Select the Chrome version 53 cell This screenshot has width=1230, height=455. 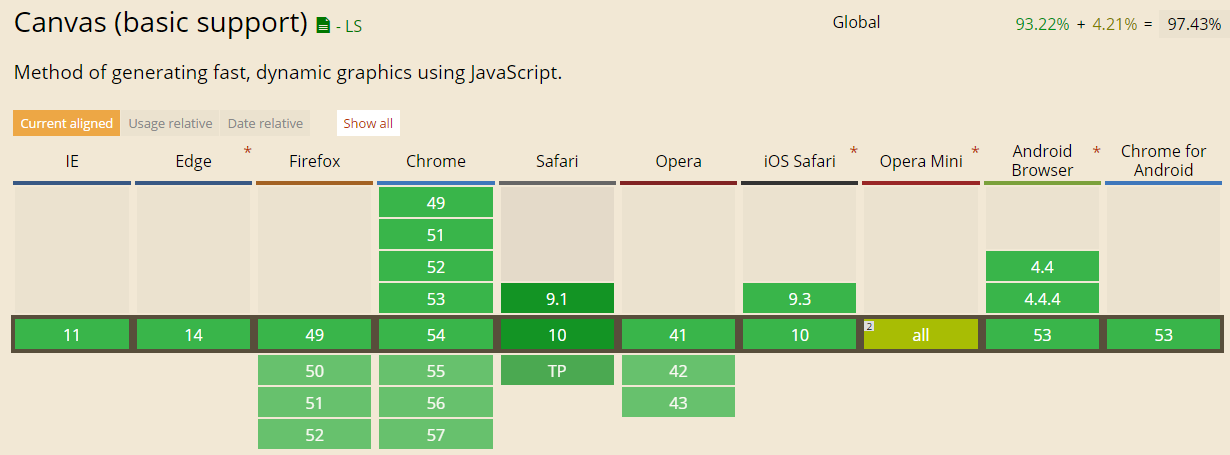click(436, 299)
